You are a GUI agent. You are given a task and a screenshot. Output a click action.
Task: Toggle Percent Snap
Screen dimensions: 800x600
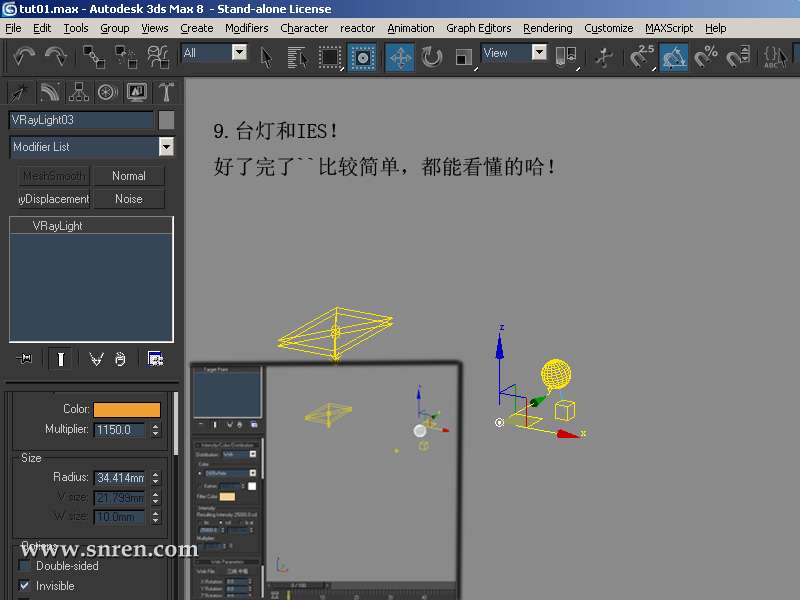[706, 57]
